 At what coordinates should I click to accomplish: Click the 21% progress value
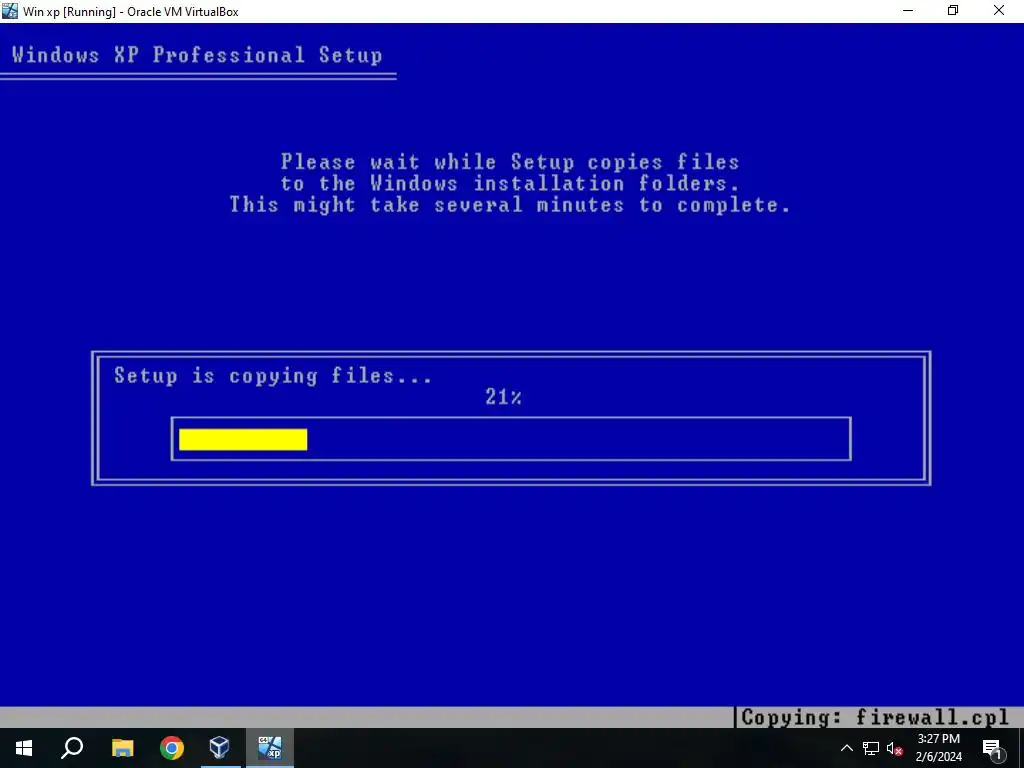point(504,396)
